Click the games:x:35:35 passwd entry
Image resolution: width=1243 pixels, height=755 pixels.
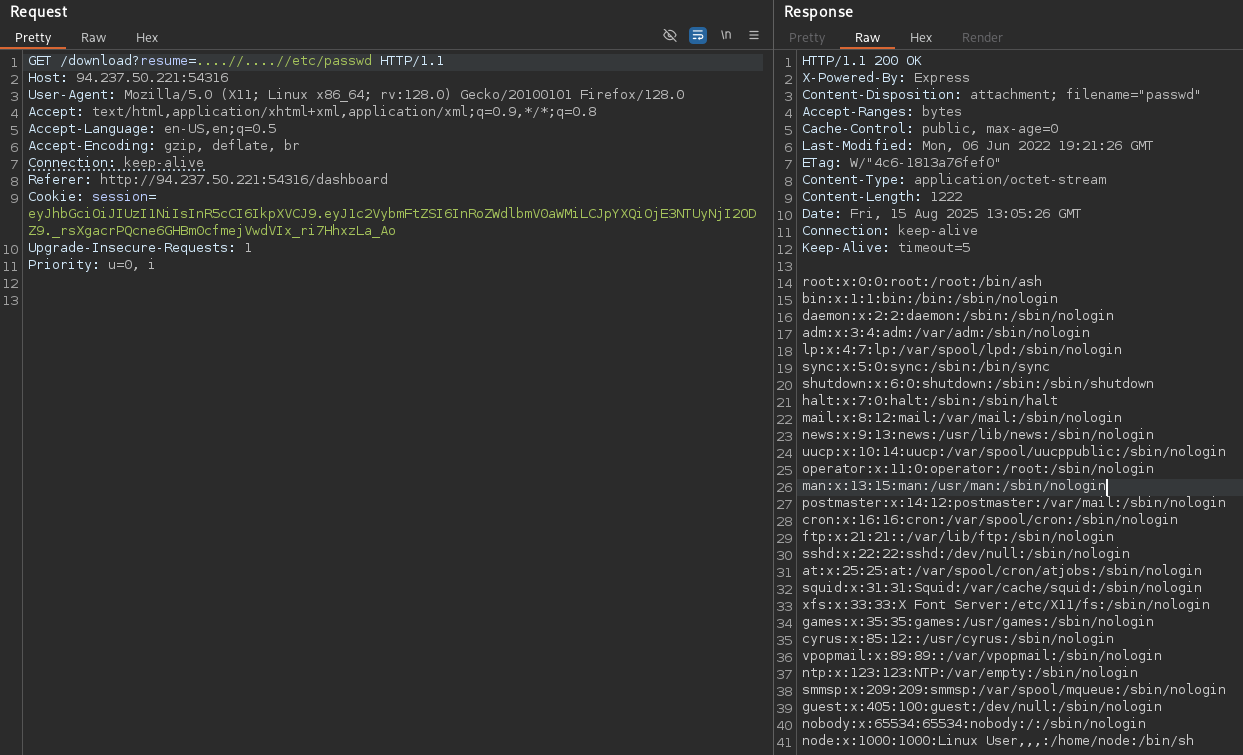978,622
